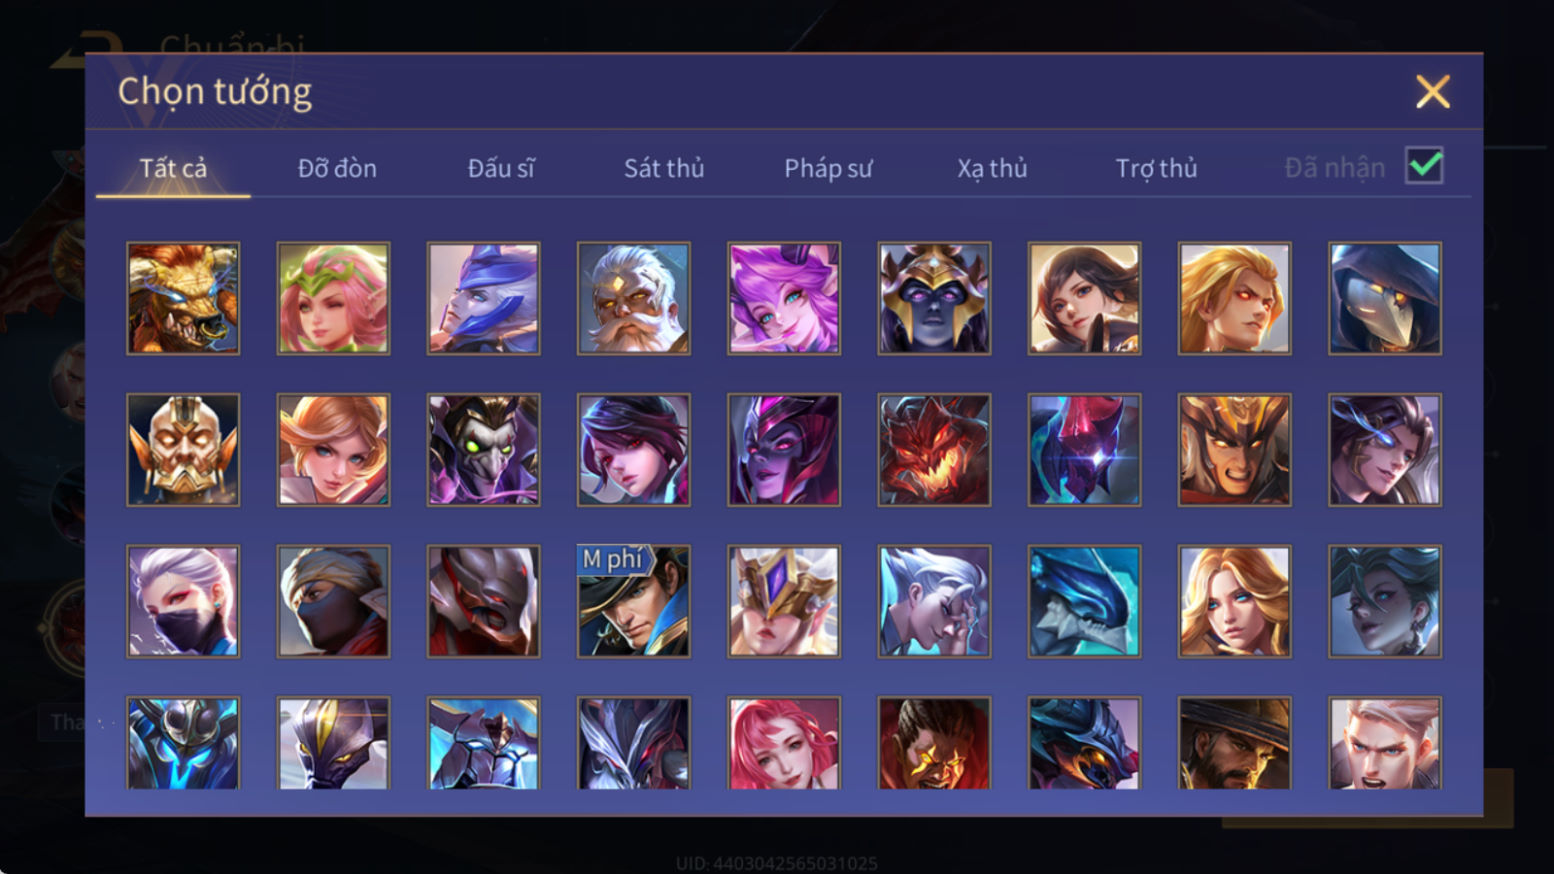
Task: Pick the white-bearded old man hero
Action: pos(633,298)
